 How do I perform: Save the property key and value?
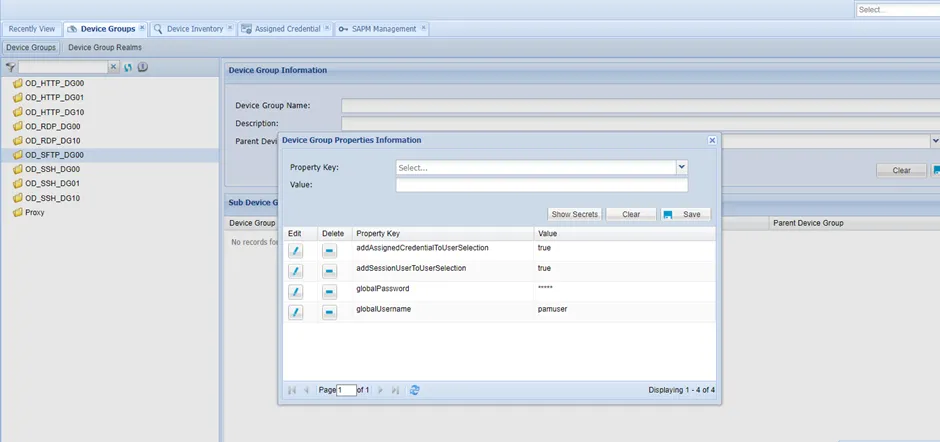pyautogui.click(x=686, y=214)
